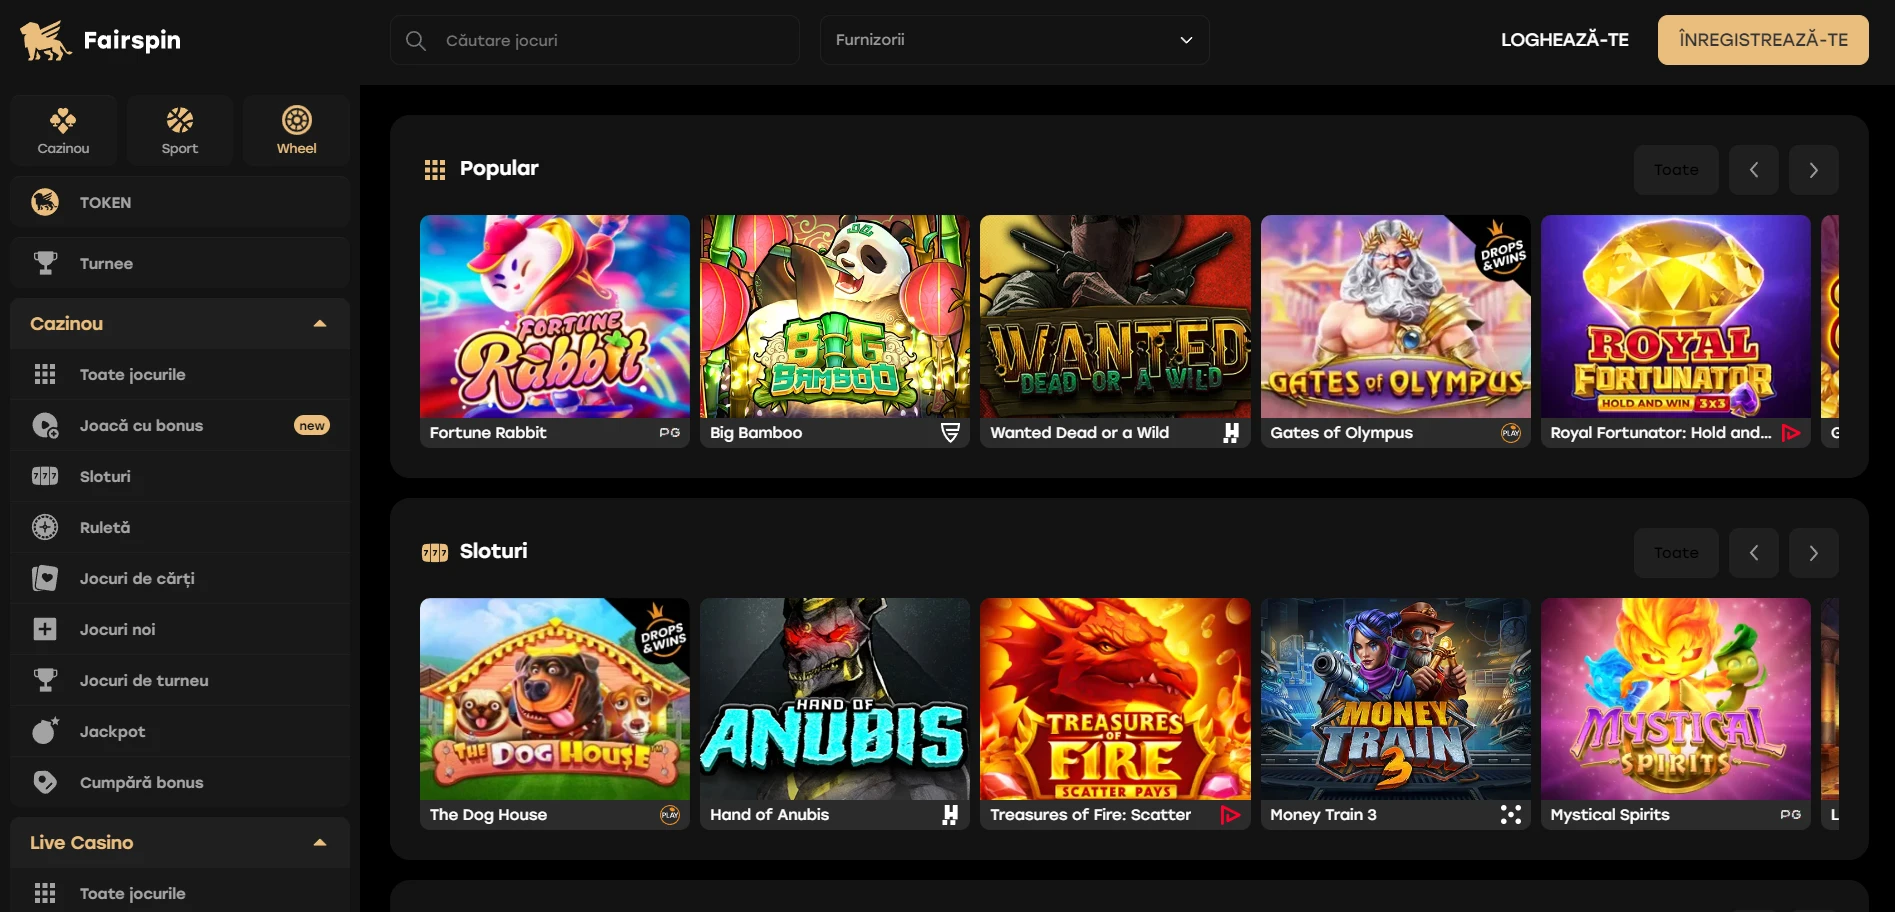Click the search magnifier icon
The image size is (1895, 912).
pyautogui.click(x=416, y=40)
